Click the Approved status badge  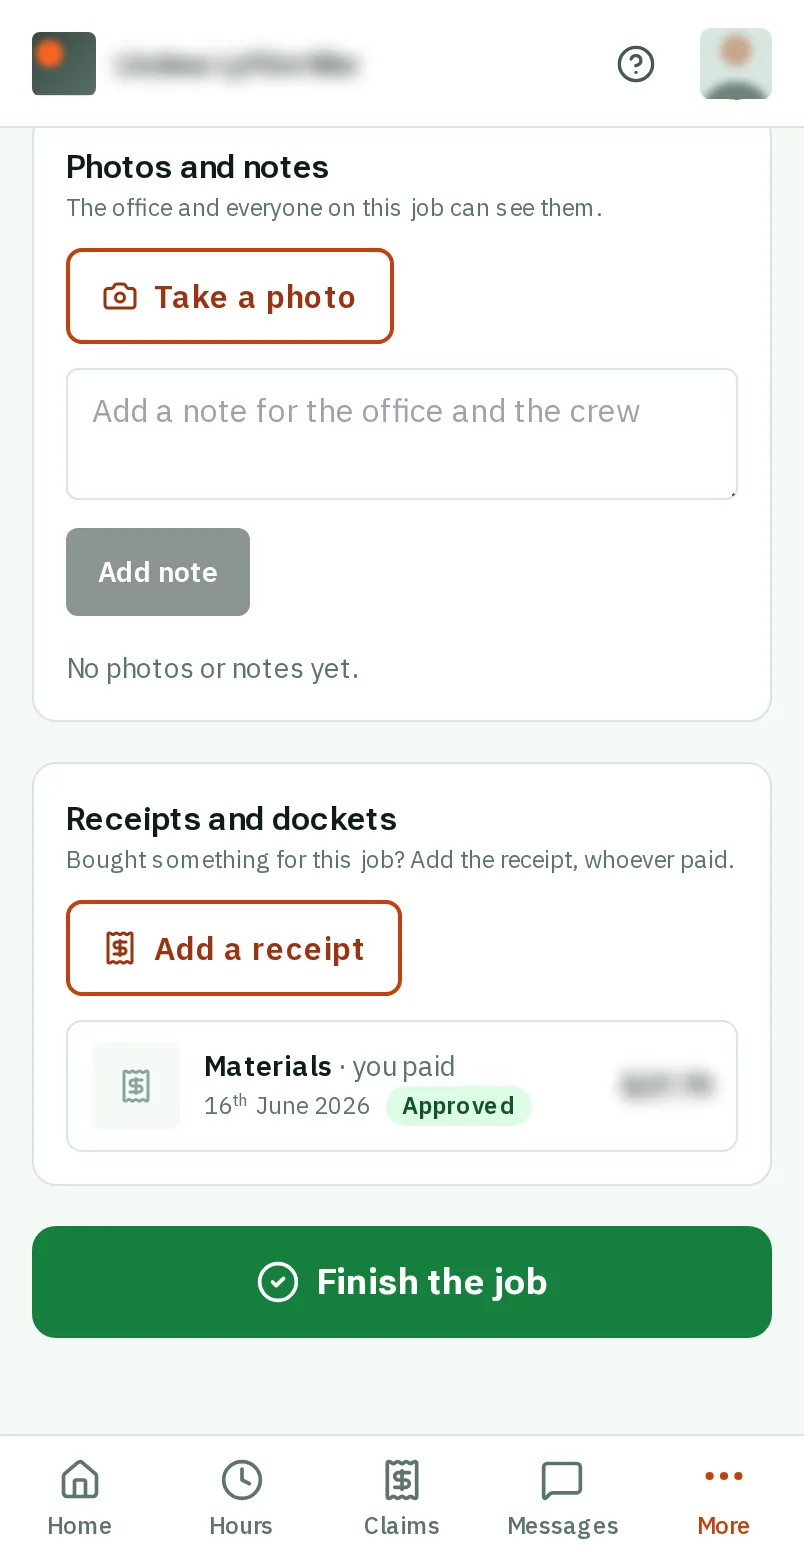(459, 1106)
